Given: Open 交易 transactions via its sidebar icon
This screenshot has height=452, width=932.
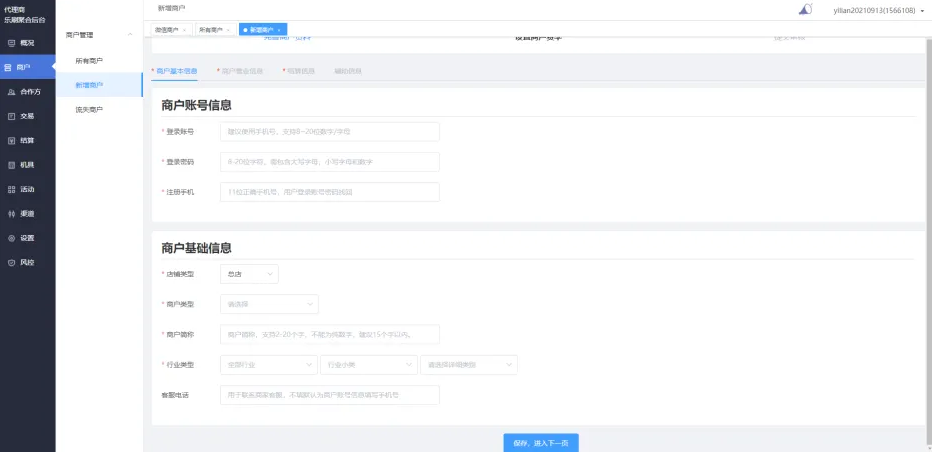Looking at the screenshot, I should 11,116.
